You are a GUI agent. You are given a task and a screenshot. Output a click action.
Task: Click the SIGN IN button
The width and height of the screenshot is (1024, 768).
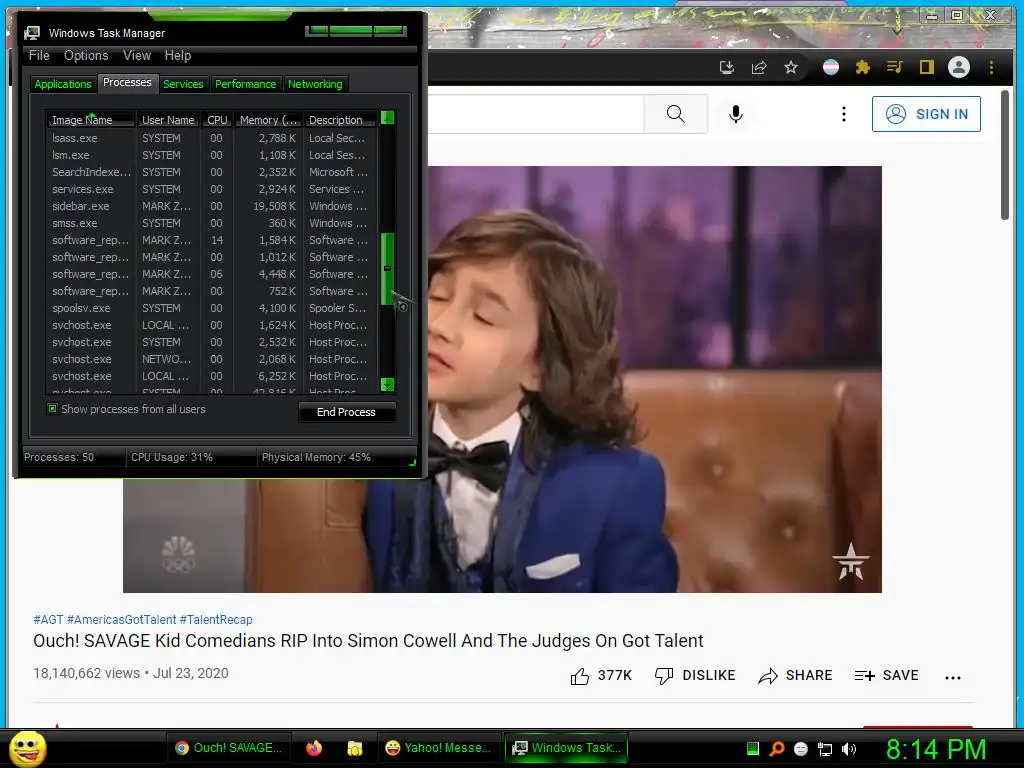[x=926, y=114]
